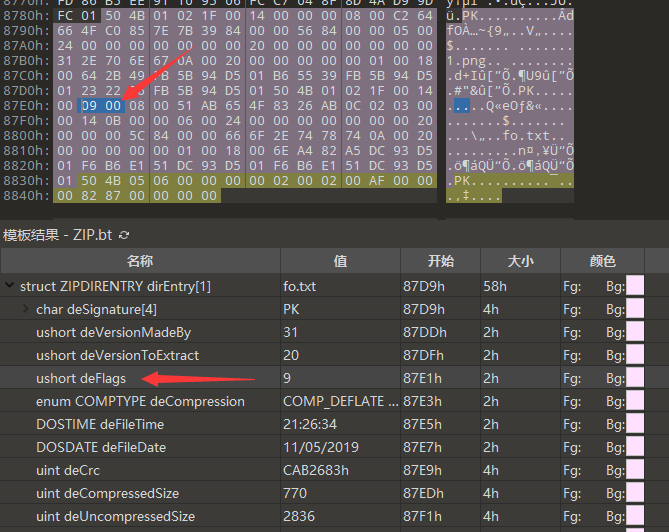
Task: Click the 名称 column header
Action: pos(140,261)
